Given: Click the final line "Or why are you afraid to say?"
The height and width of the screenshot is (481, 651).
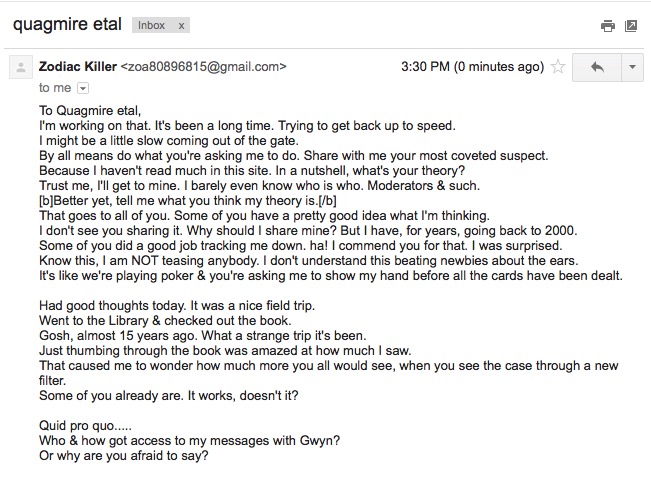Looking at the screenshot, I should point(124,455).
